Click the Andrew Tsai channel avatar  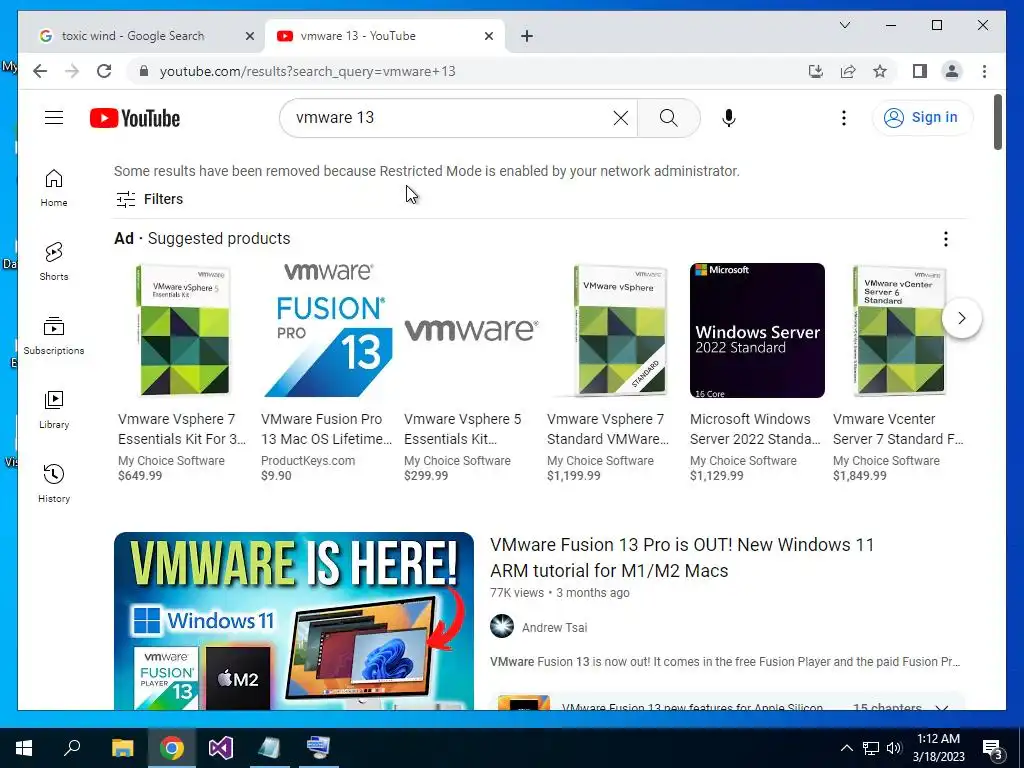[502, 626]
